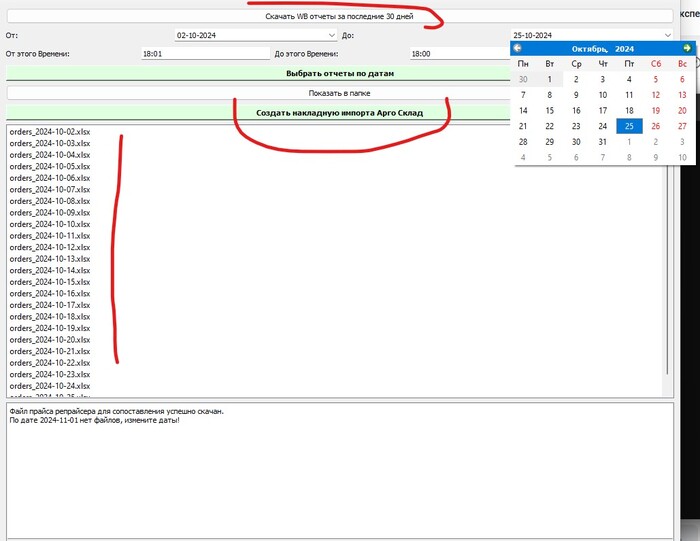Select file orders_2024-10-19.xlsx

click(x=50, y=329)
